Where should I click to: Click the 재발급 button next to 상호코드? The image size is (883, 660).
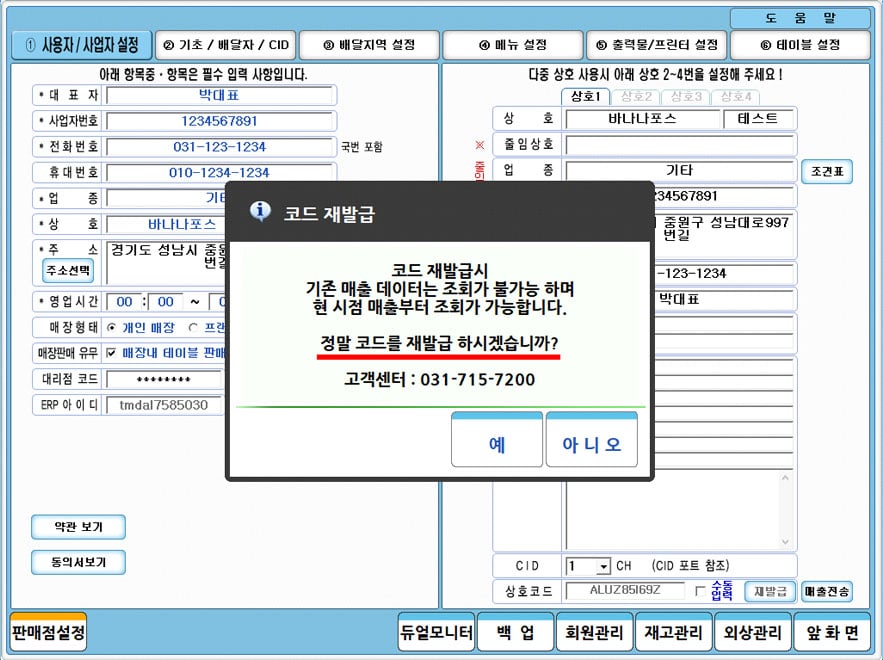[770, 591]
